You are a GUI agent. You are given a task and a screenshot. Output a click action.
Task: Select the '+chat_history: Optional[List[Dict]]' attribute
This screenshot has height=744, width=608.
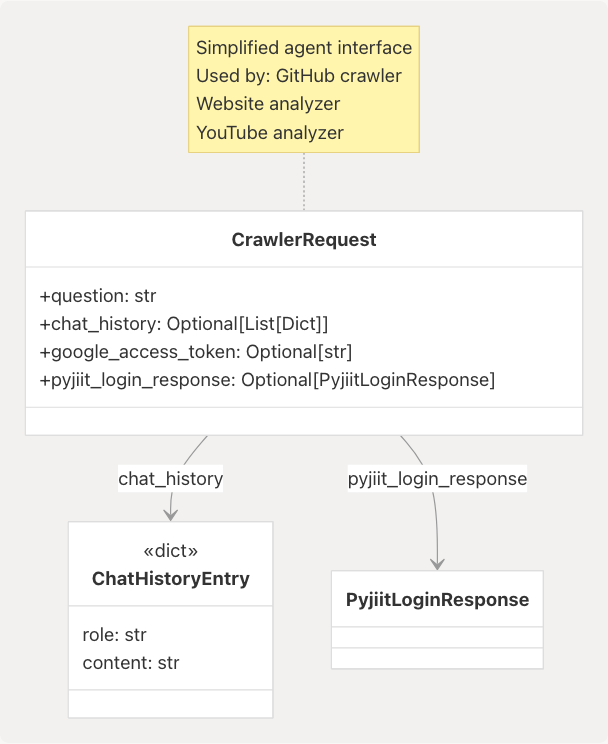coord(184,324)
